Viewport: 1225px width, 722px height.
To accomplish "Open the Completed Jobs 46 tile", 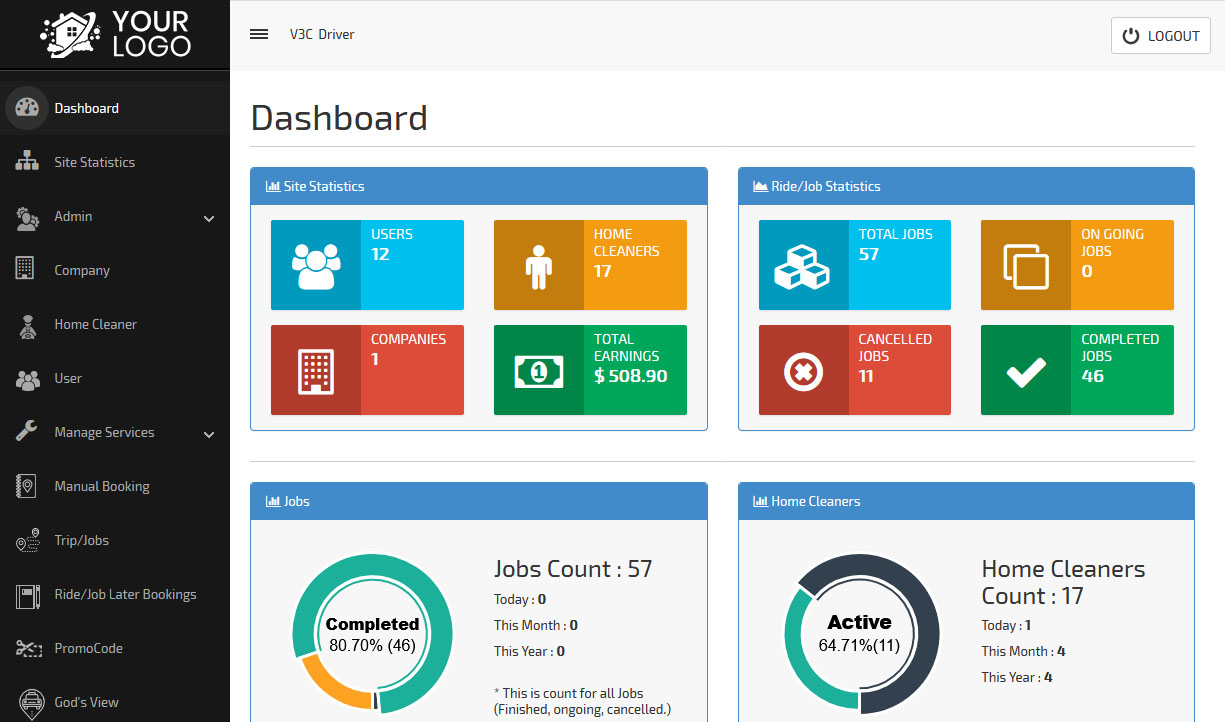I will (1077, 370).
